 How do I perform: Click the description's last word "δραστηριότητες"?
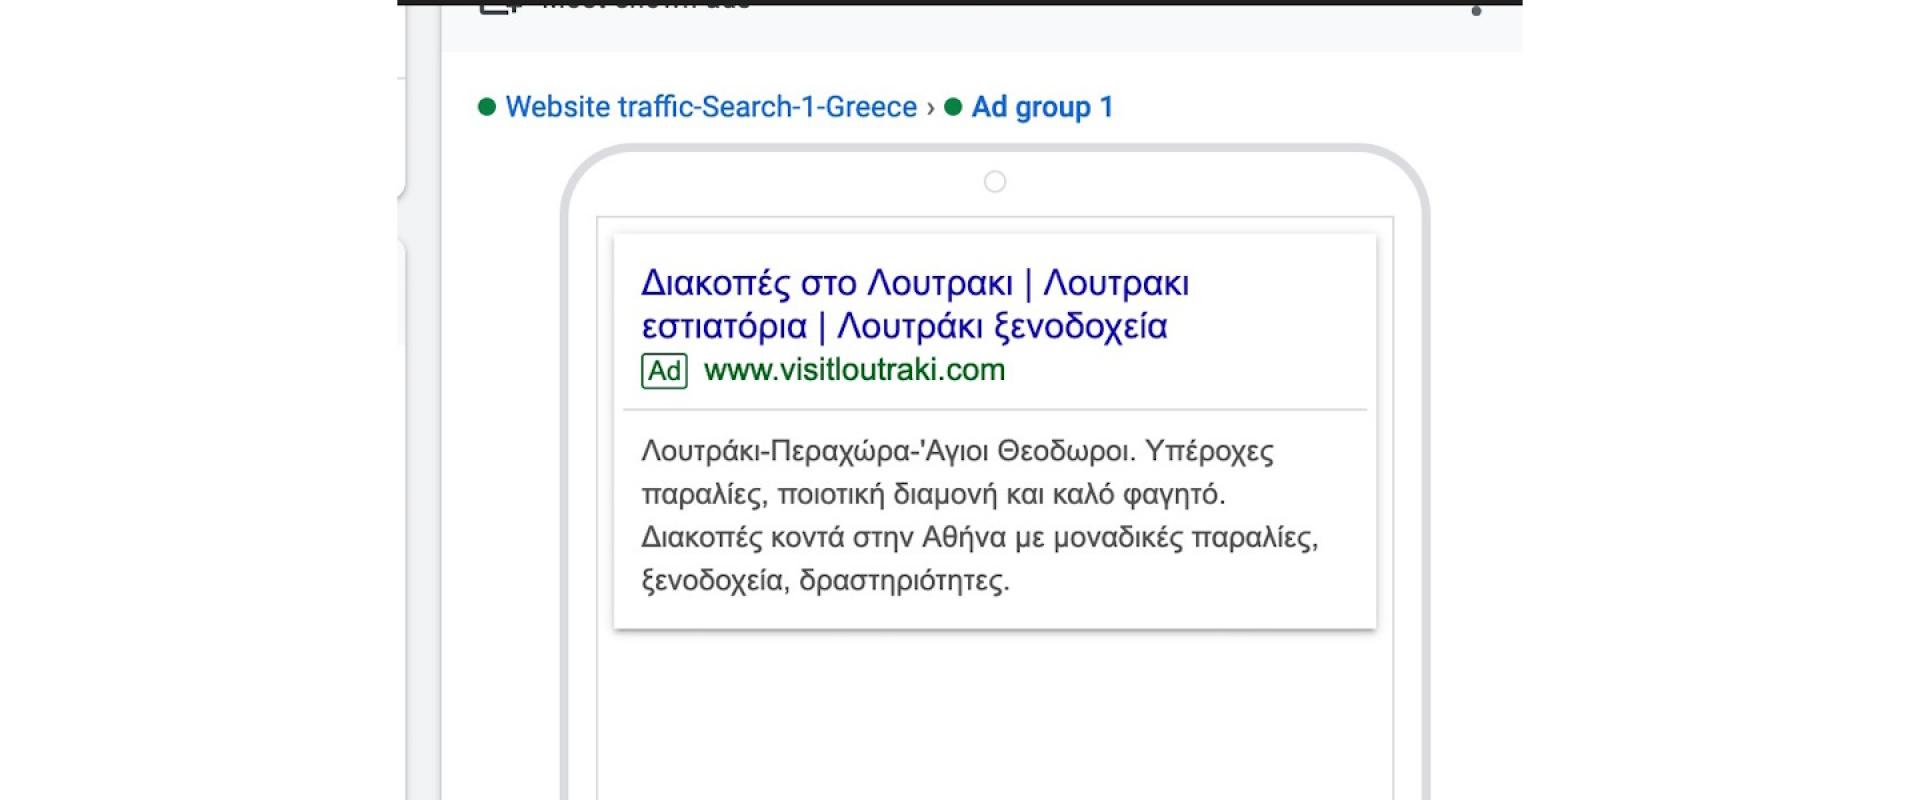[903, 581]
